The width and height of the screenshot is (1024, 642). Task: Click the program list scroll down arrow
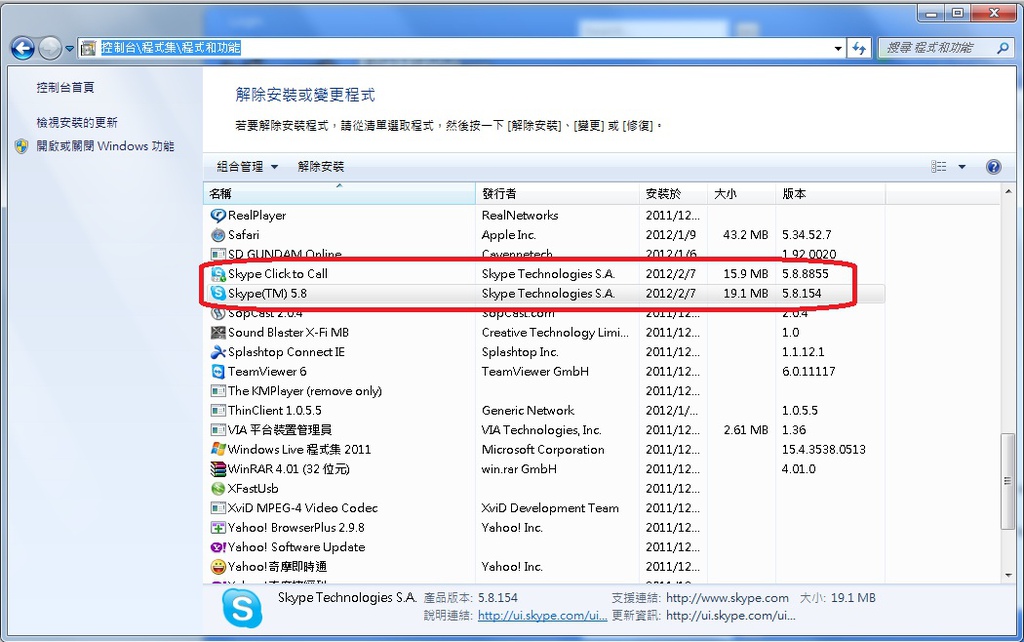(x=1008, y=576)
